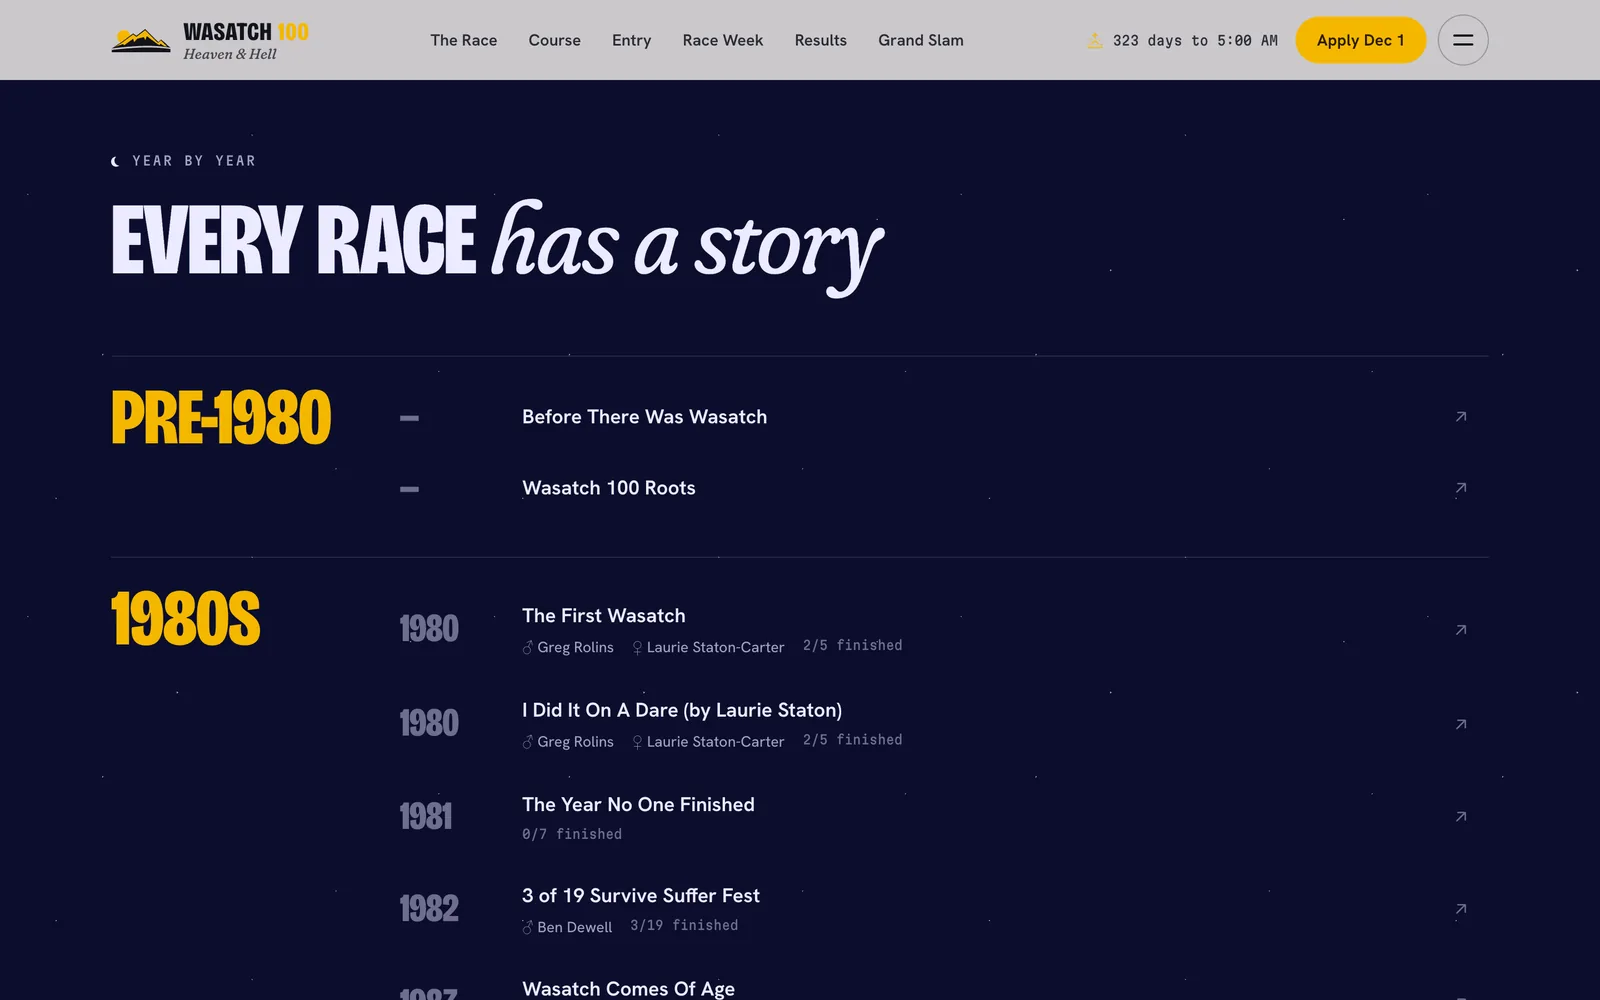Click arrow icon for The First Wasatch
Image resolution: width=1600 pixels, height=1000 pixels.
1461,630
